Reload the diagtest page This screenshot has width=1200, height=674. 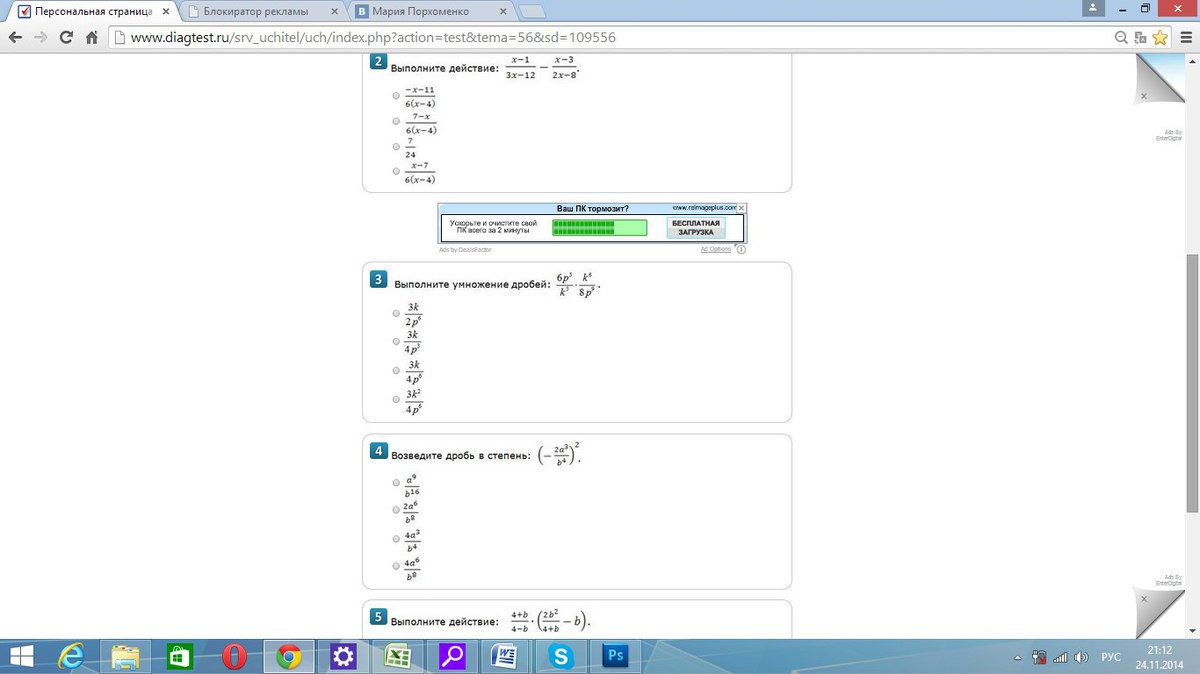(66, 37)
